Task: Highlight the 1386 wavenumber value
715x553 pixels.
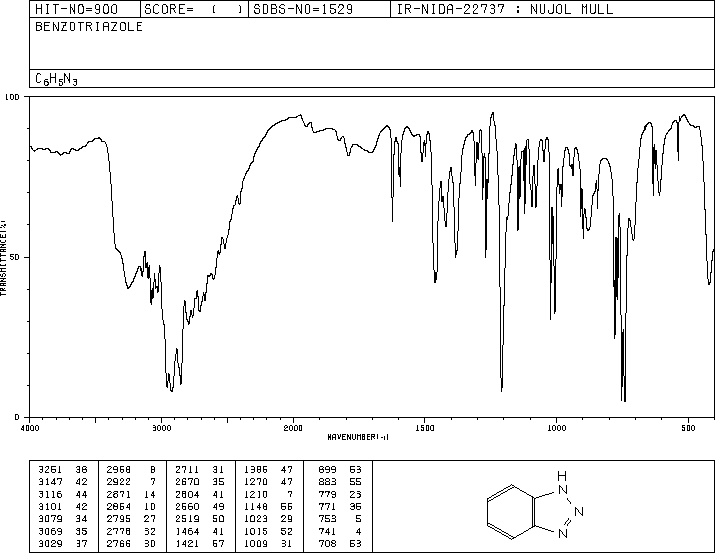Action: 256,470
